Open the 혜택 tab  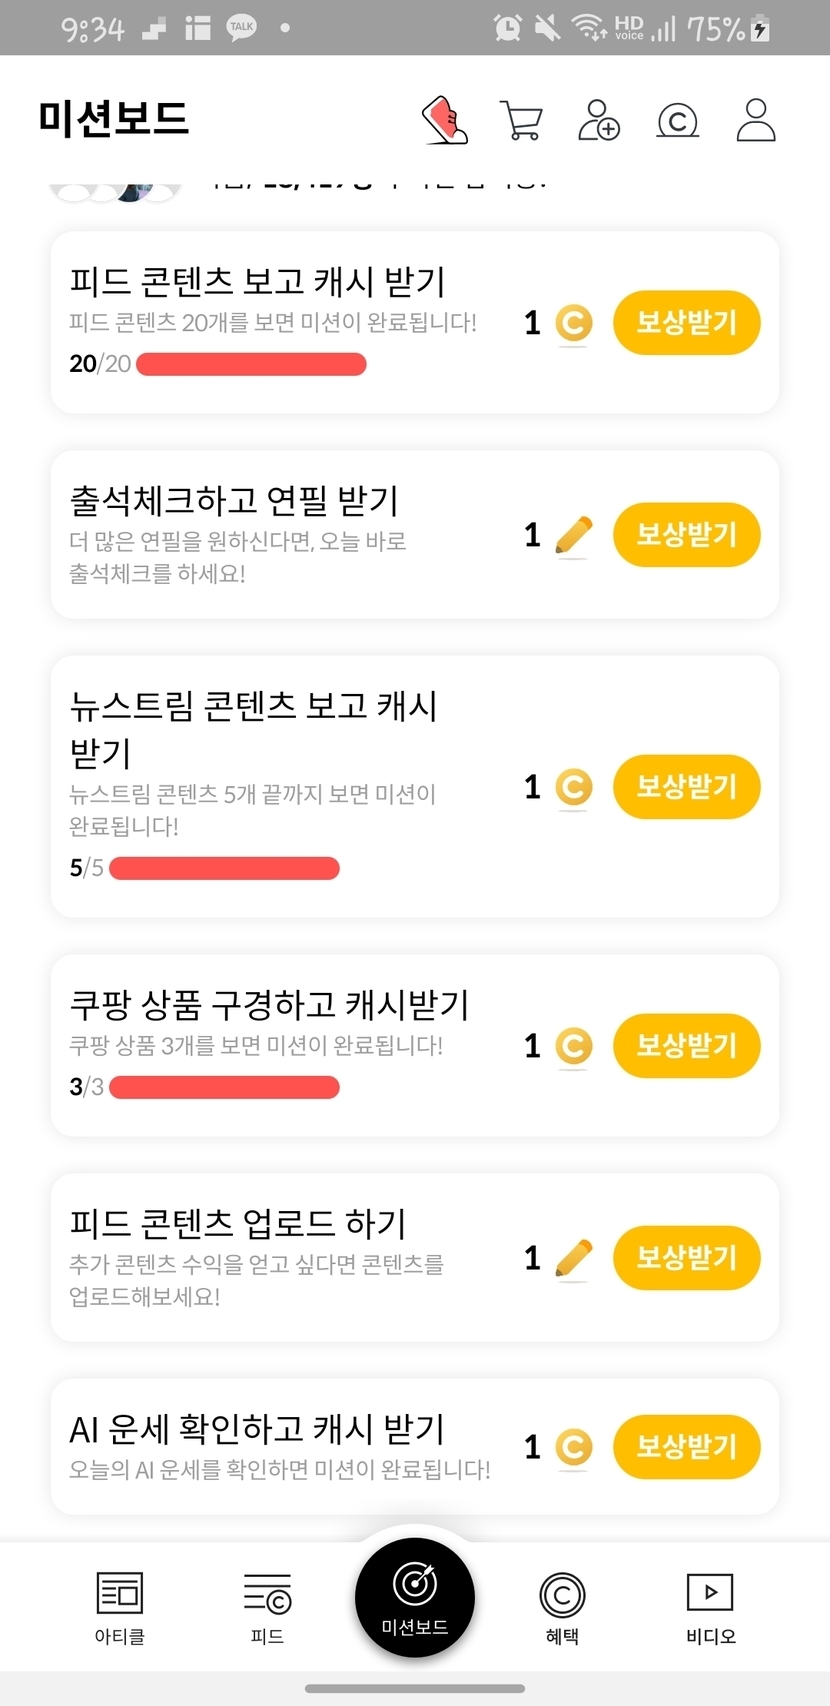[562, 1607]
